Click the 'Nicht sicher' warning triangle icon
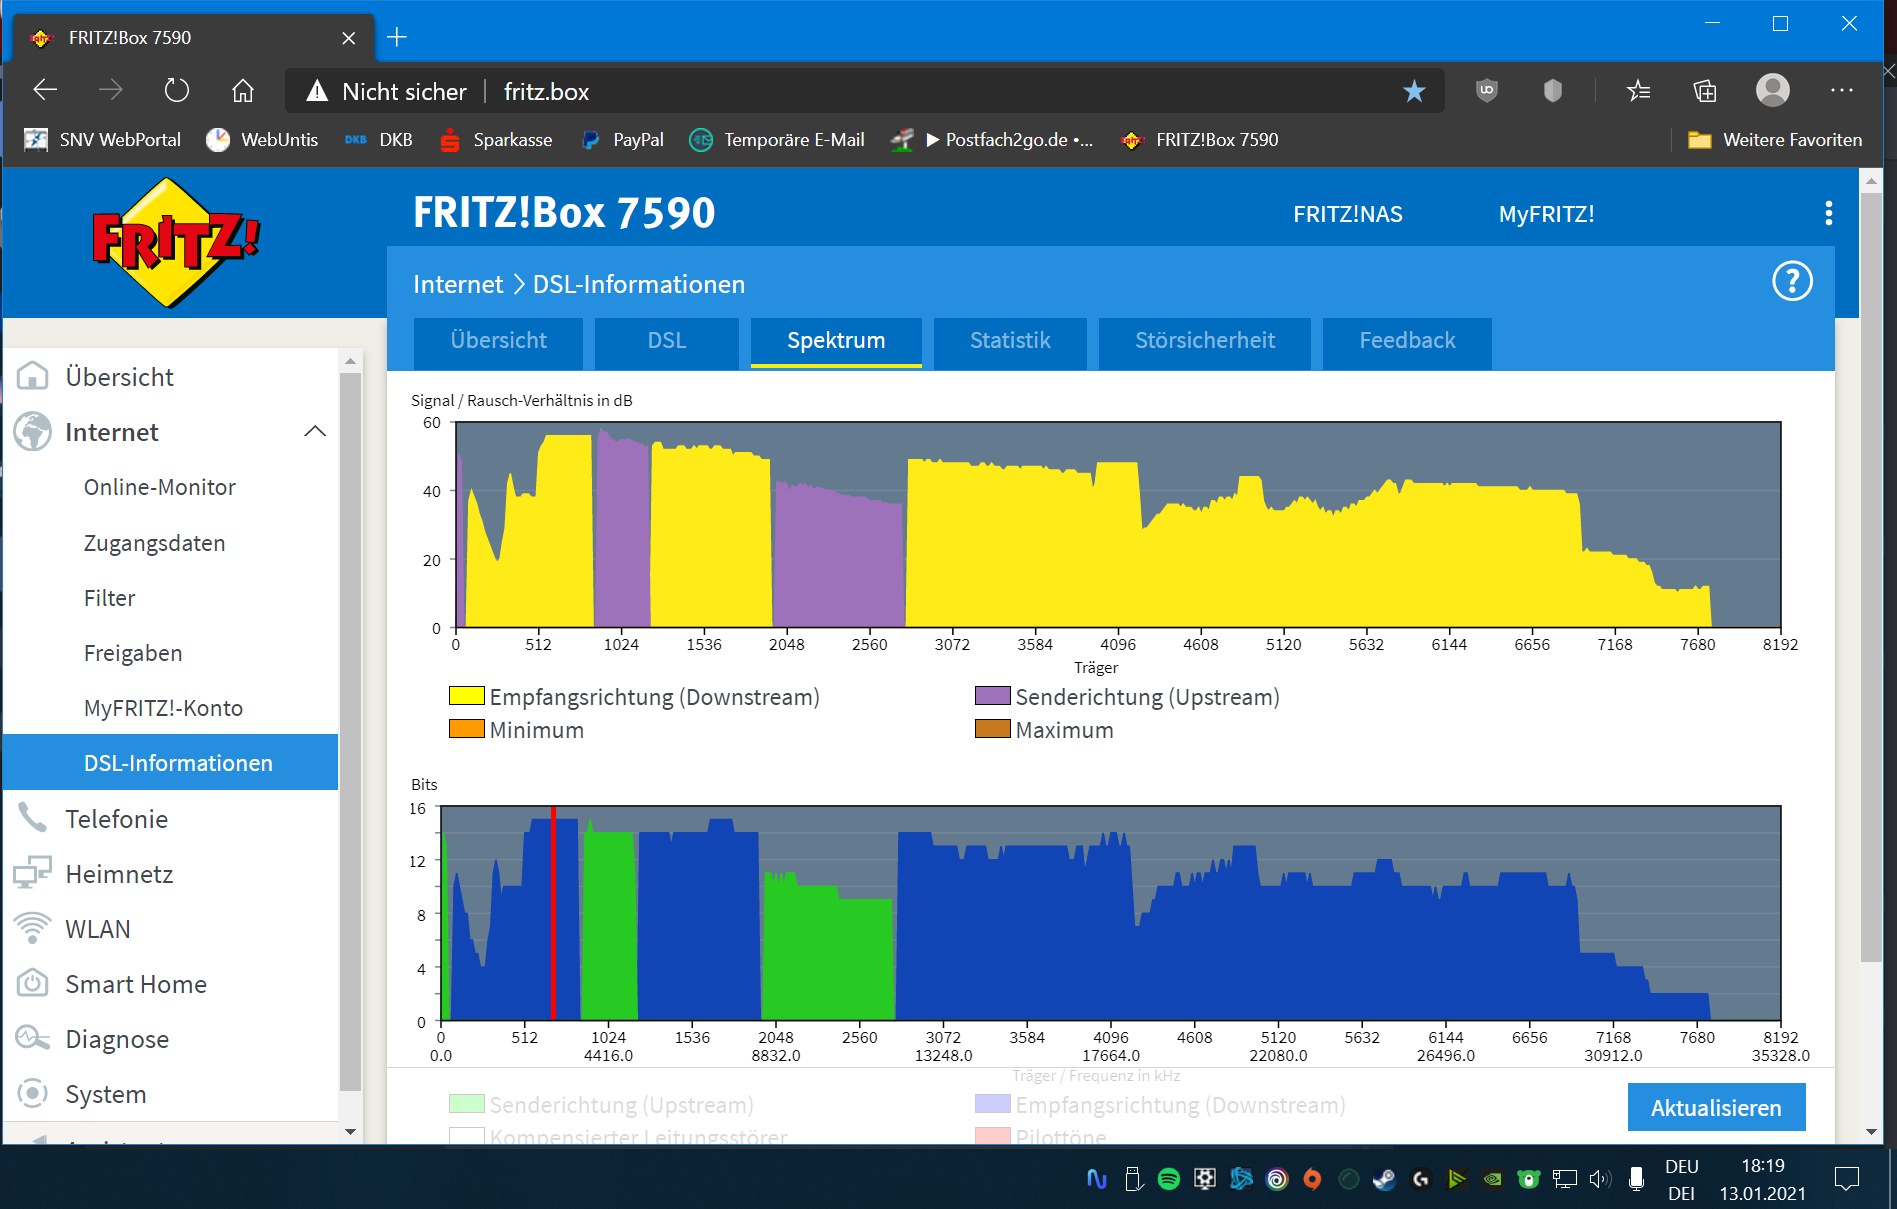1897x1209 pixels. pyautogui.click(x=317, y=91)
